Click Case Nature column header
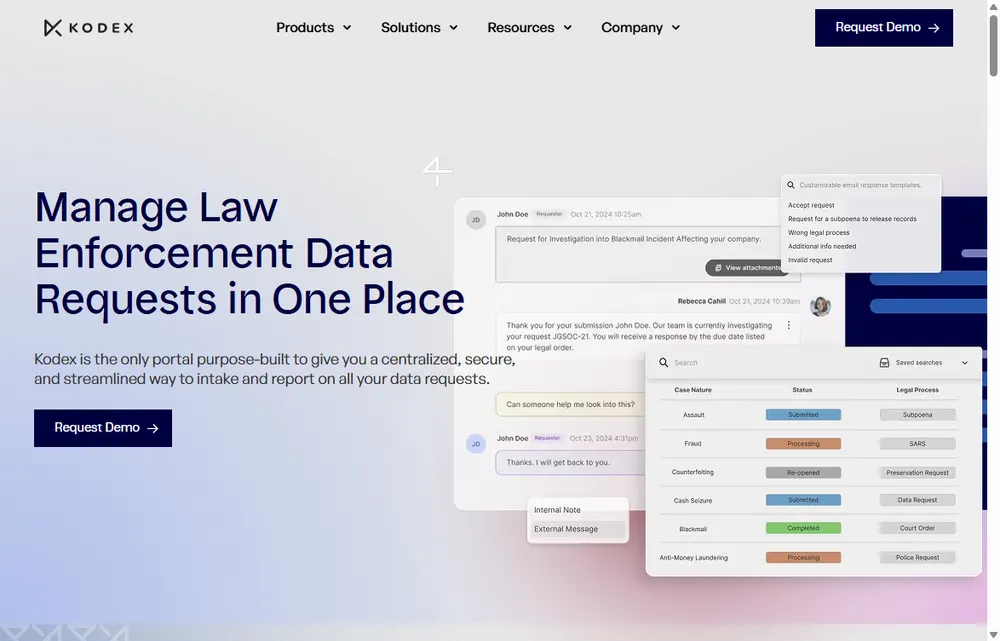The width and height of the screenshot is (1000, 641). coord(693,390)
